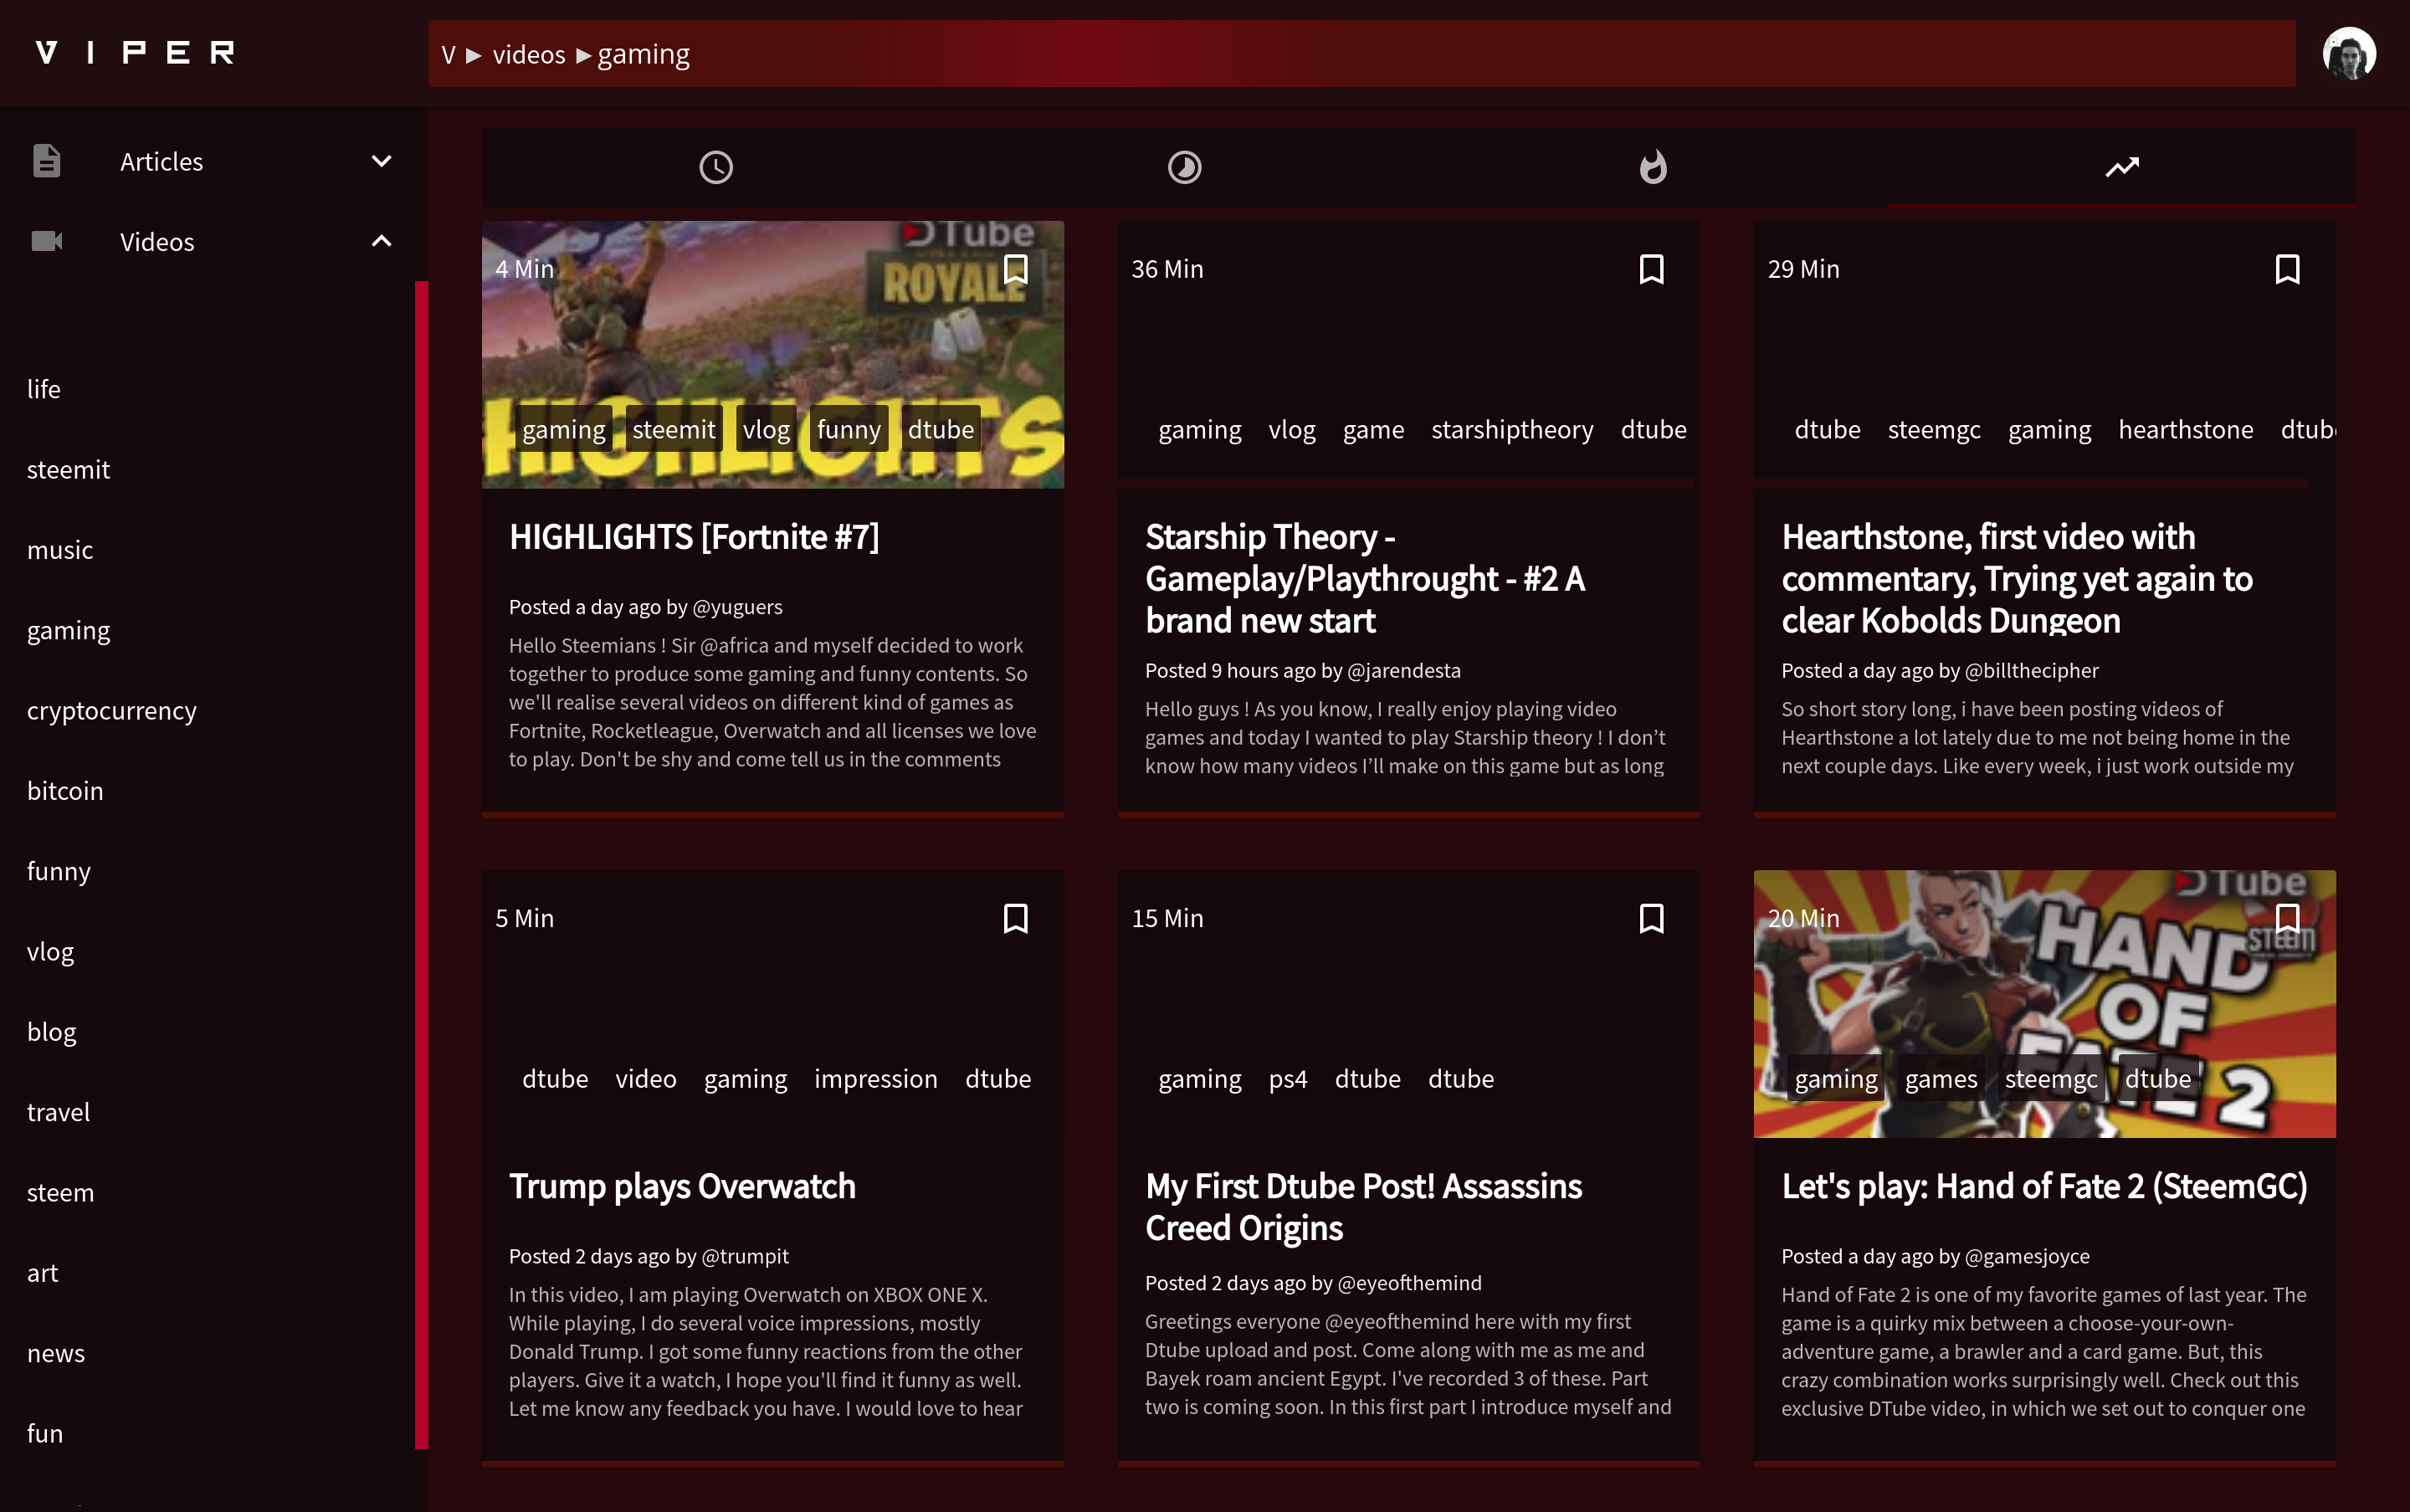The width and height of the screenshot is (2410, 1512).
Task: Select the steemit tag in sidebar
Action: pos(68,469)
